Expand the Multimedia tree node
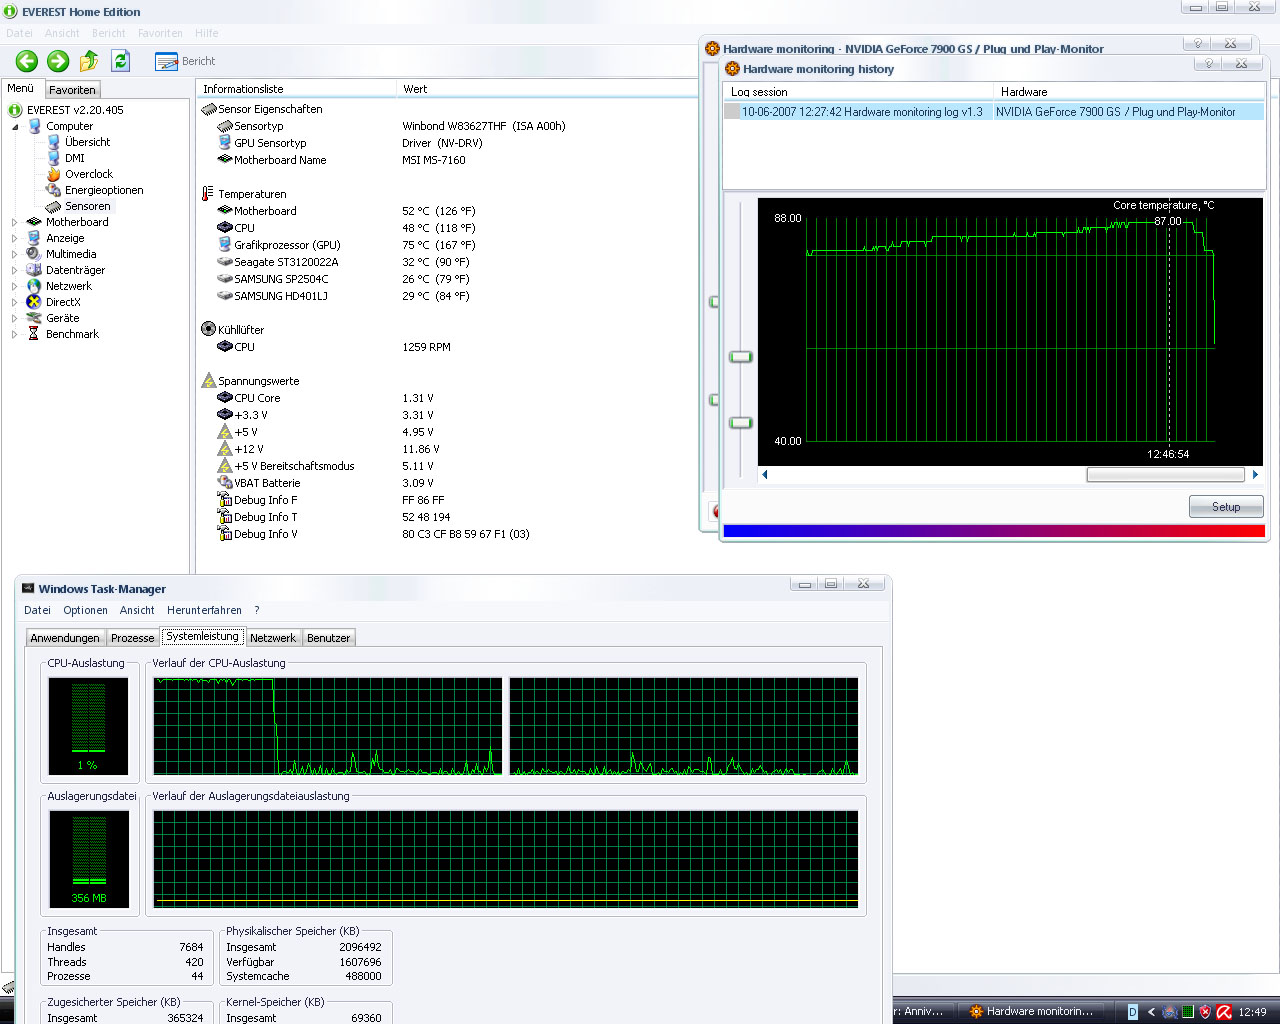This screenshot has height=1024, width=1280. click(15, 255)
